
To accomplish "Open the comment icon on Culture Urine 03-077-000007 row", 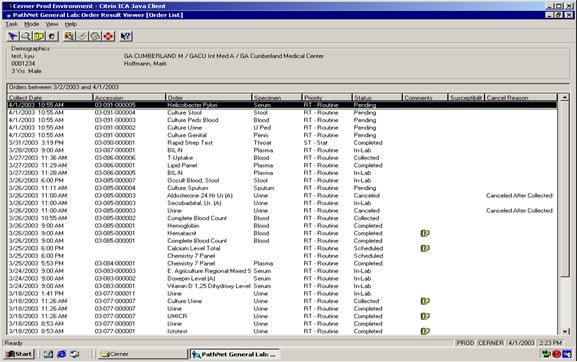I will (425, 301).
